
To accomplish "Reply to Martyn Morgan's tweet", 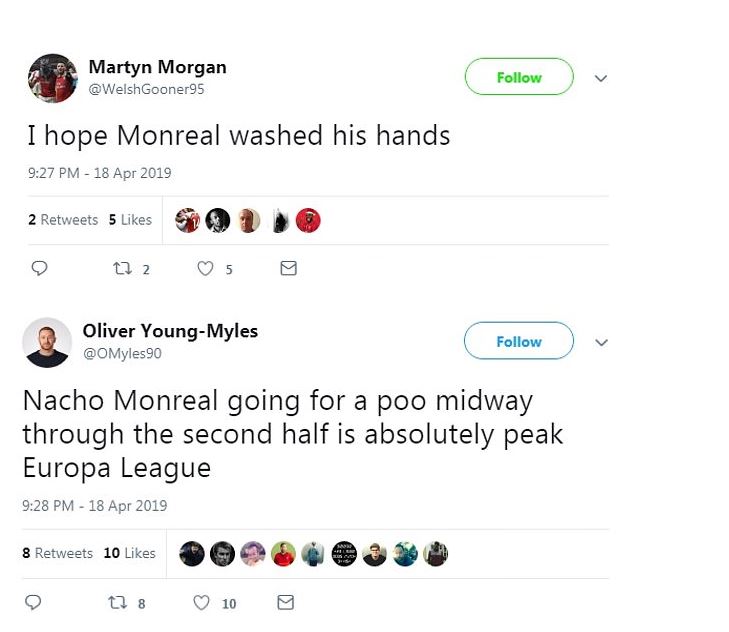I will coord(39,268).
